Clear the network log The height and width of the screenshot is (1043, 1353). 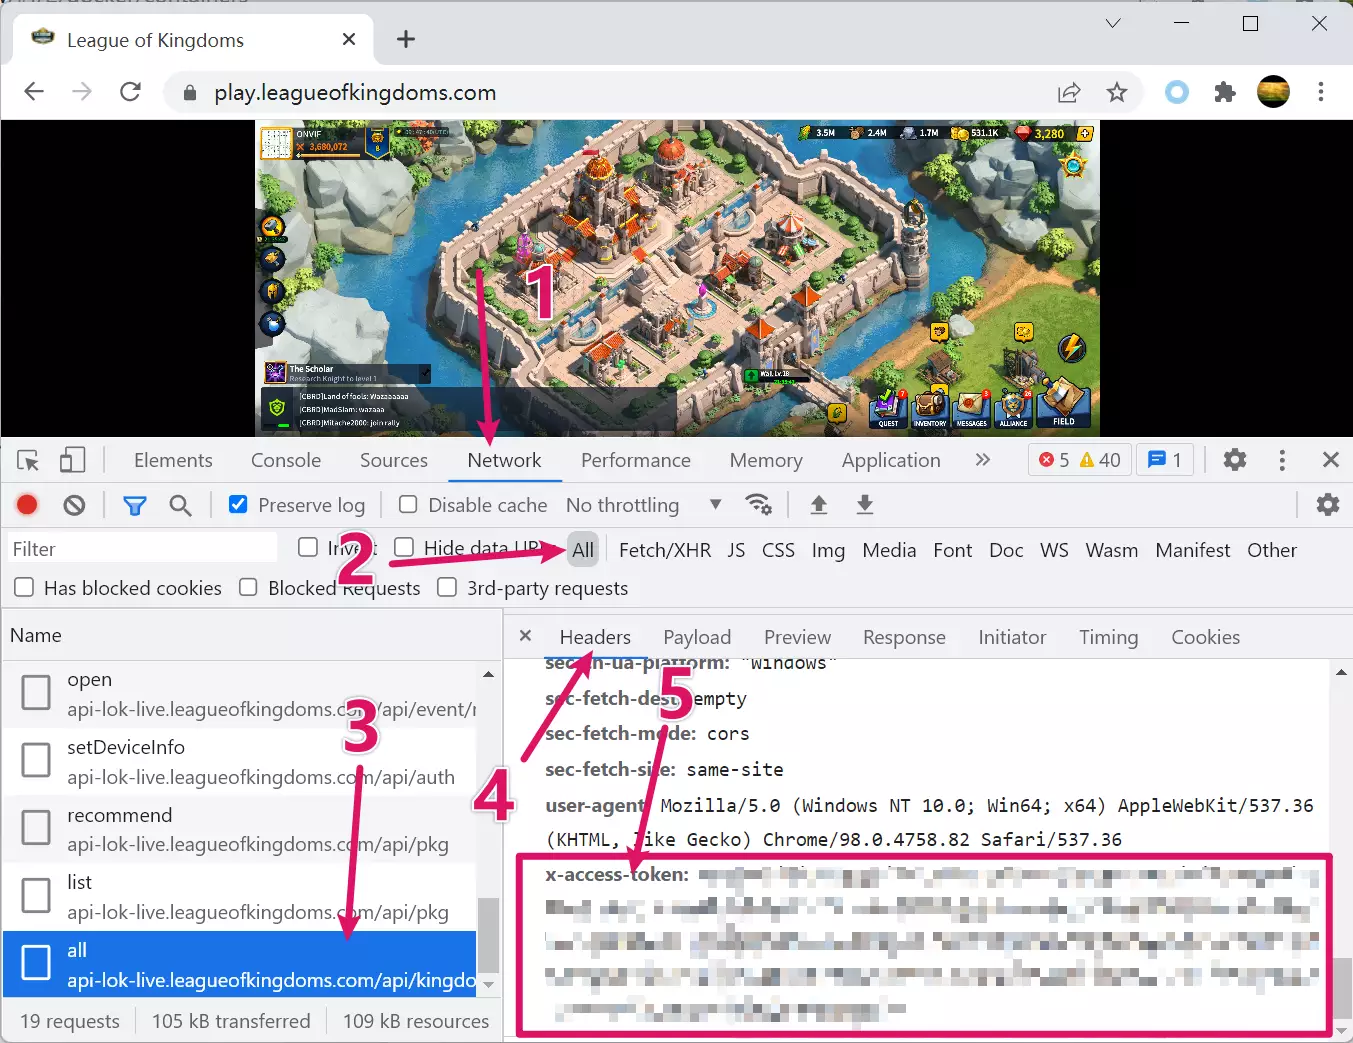pos(74,505)
